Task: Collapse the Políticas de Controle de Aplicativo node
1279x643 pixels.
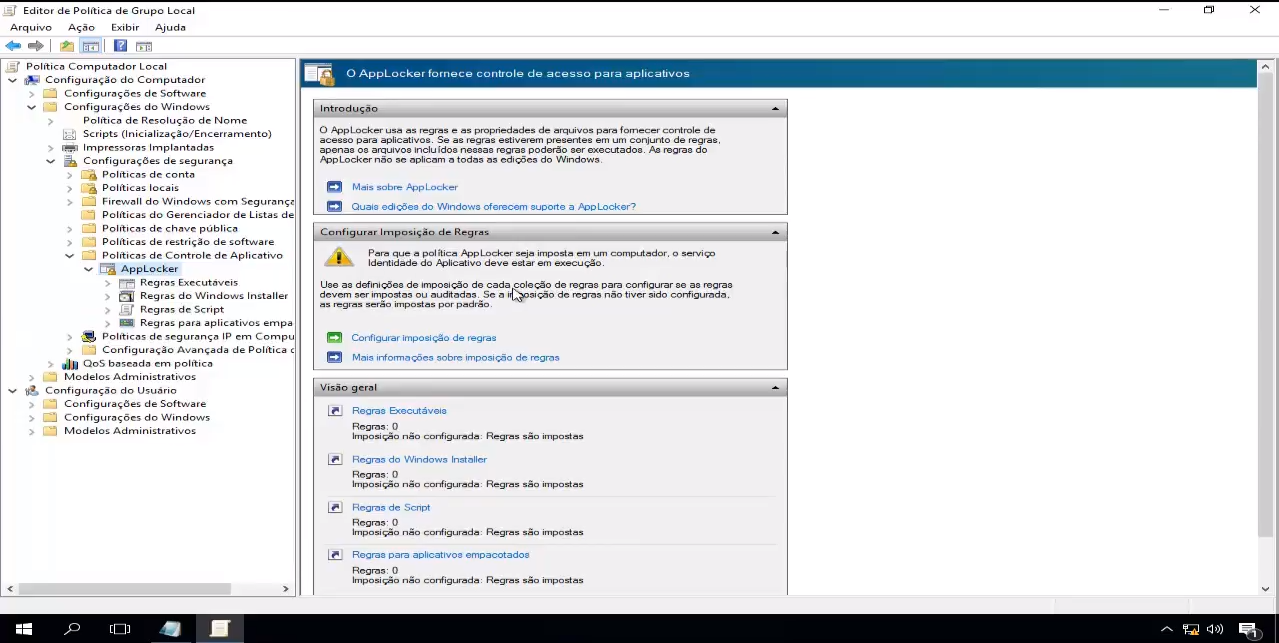Action: (x=69, y=256)
